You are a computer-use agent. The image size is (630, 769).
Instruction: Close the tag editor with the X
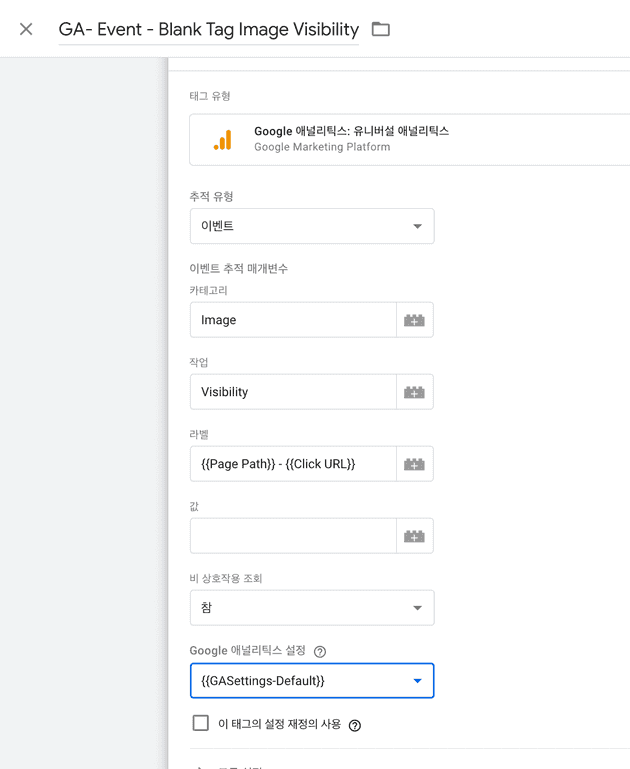pos(26,29)
